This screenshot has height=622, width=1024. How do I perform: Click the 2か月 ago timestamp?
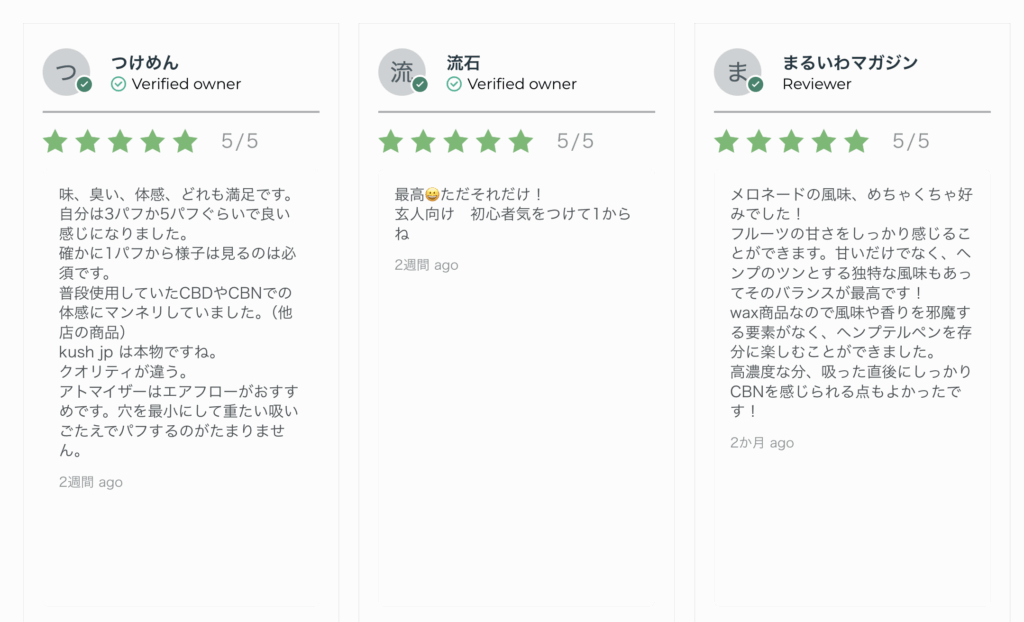pos(762,443)
